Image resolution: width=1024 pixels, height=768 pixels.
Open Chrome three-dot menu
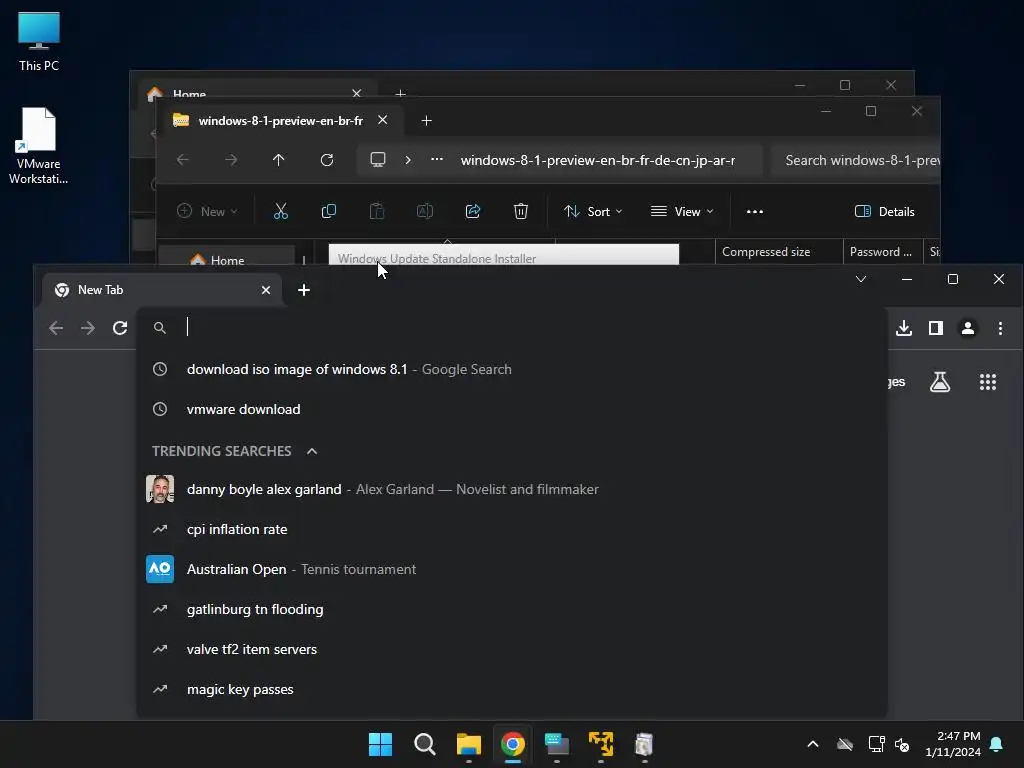pyautogui.click(x=1000, y=328)
